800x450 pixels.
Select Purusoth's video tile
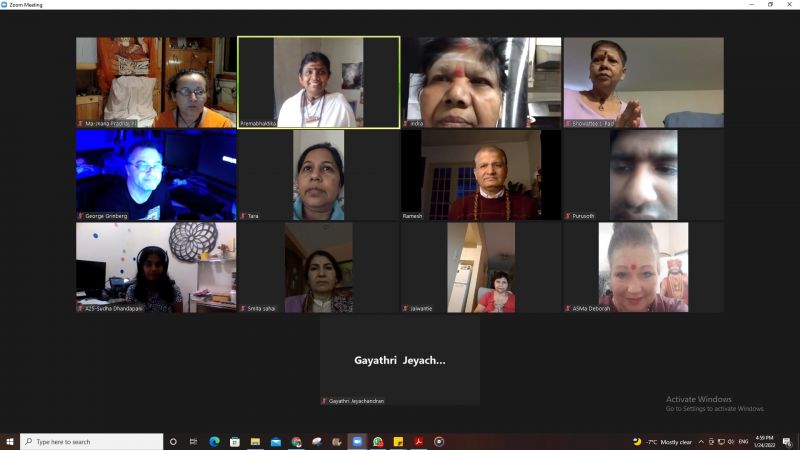[643, 174]
